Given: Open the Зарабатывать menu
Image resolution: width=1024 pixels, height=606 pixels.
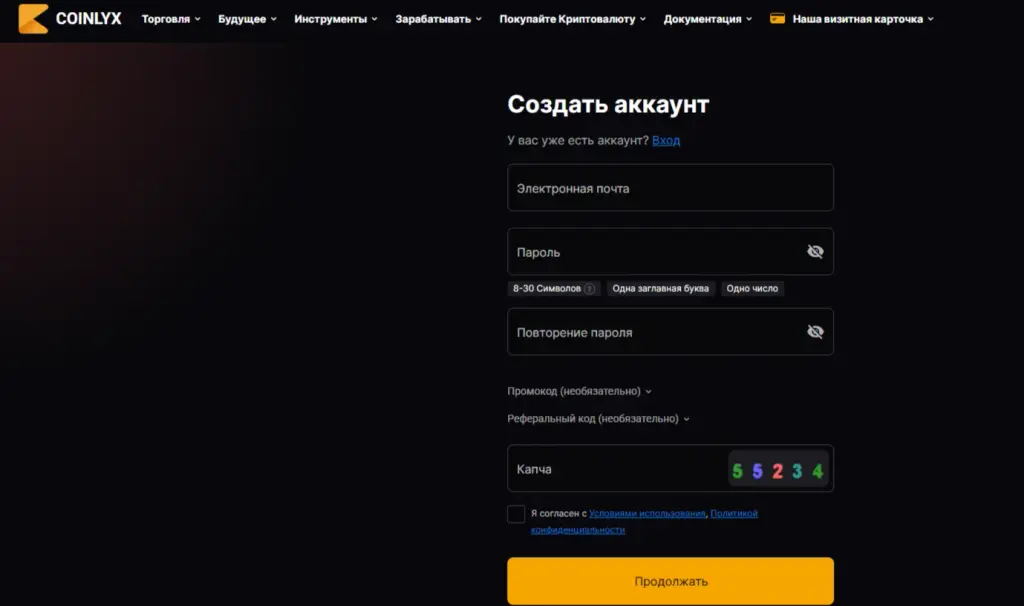Looking at the screenshot, I should [438, 19].
